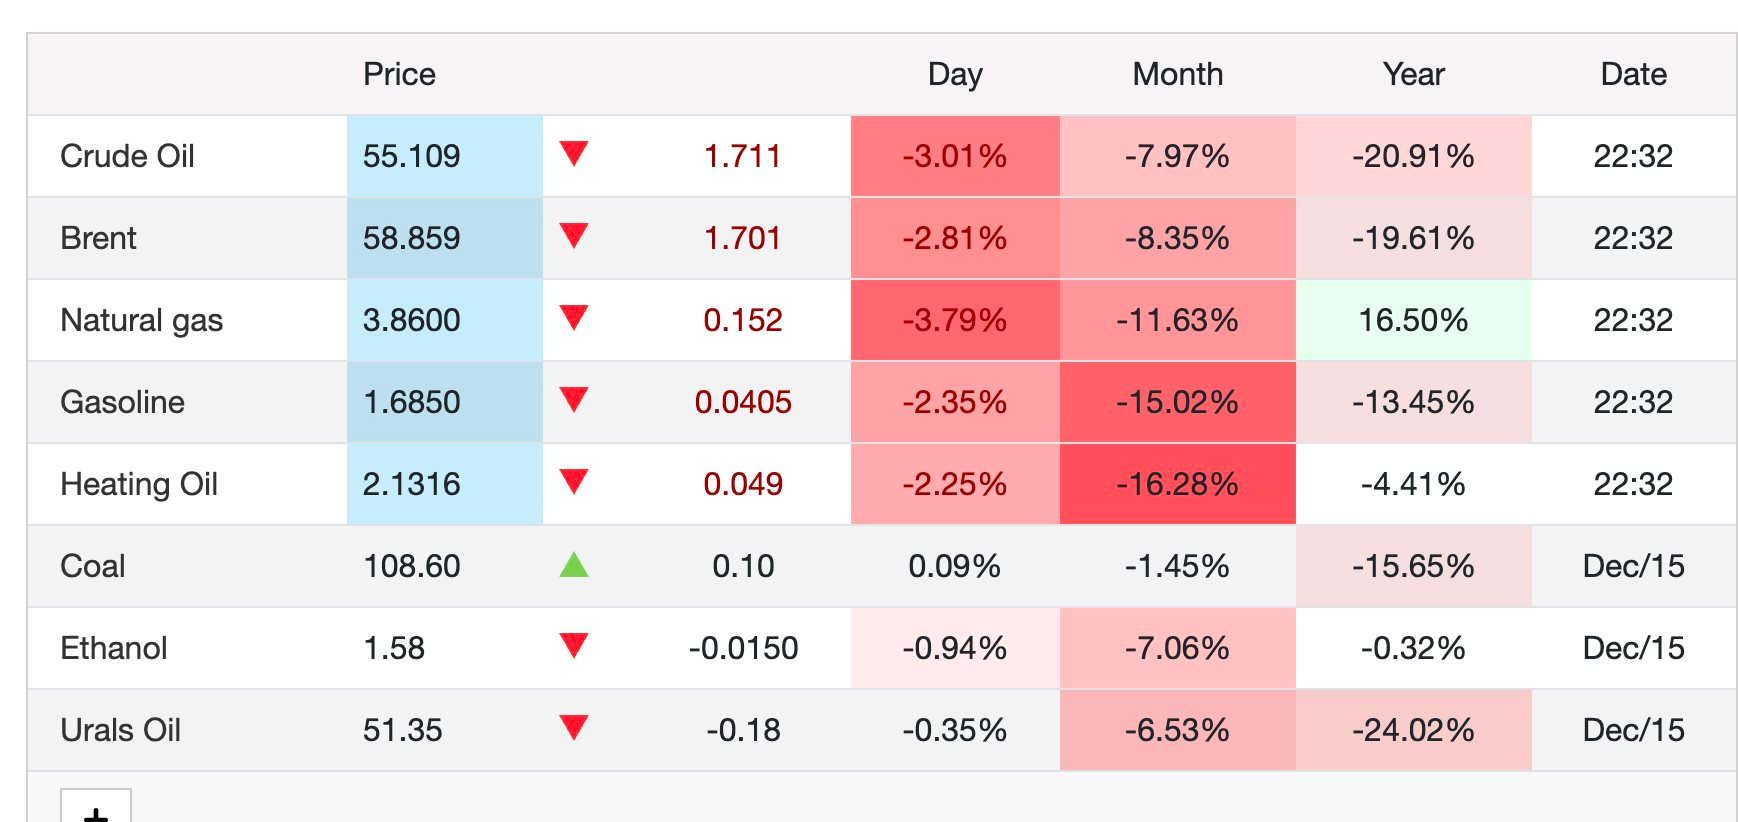
Task: Click the red down arrow for Crude Oil
Action: tap(574, 154)
